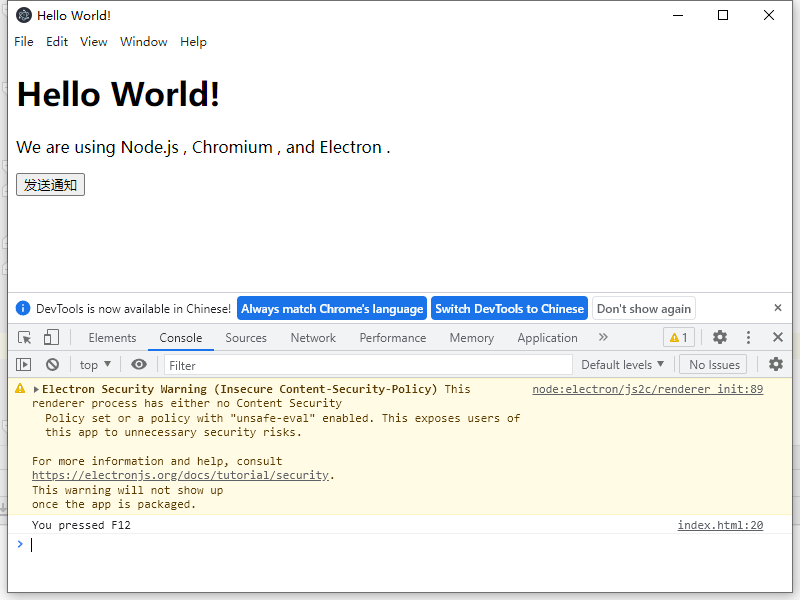Select the 'You pressed F12' log message

81,525
